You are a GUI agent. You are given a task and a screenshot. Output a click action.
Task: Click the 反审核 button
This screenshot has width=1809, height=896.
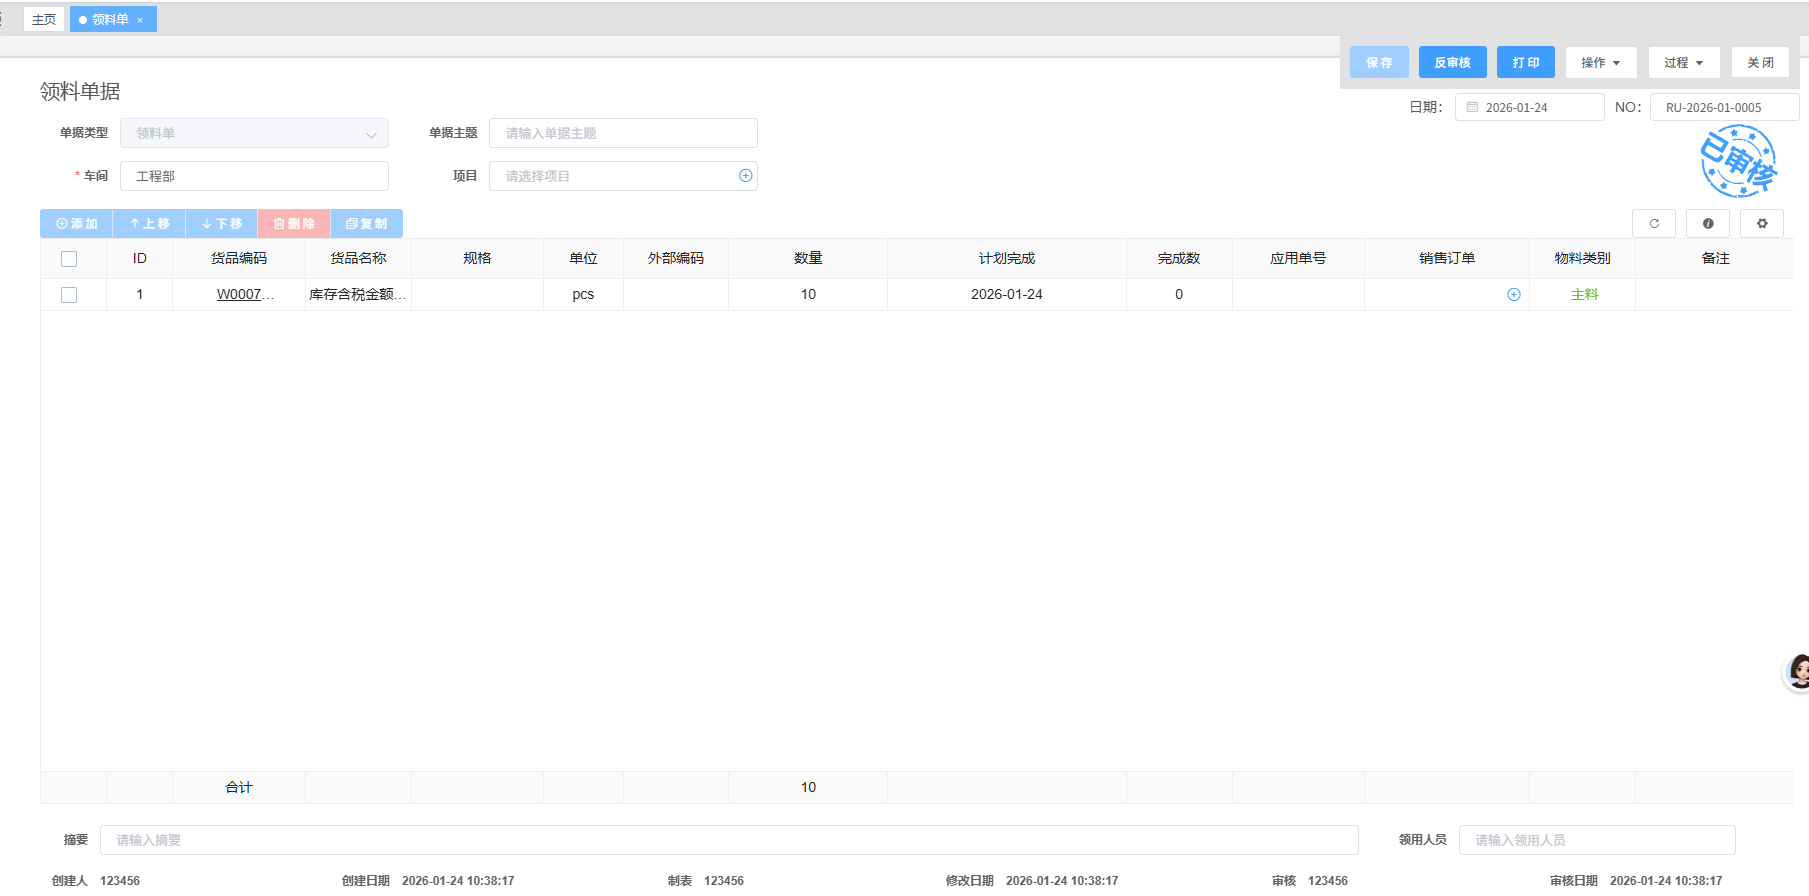click(x=1452, y=63)
